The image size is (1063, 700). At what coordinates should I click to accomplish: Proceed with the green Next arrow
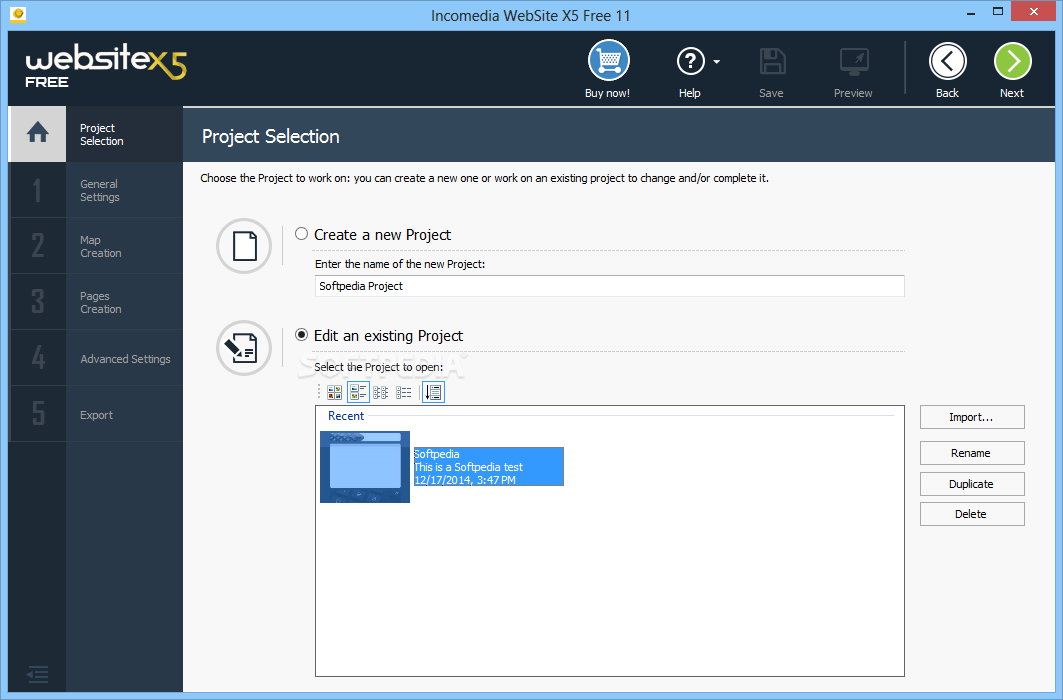click(1012, 62)
